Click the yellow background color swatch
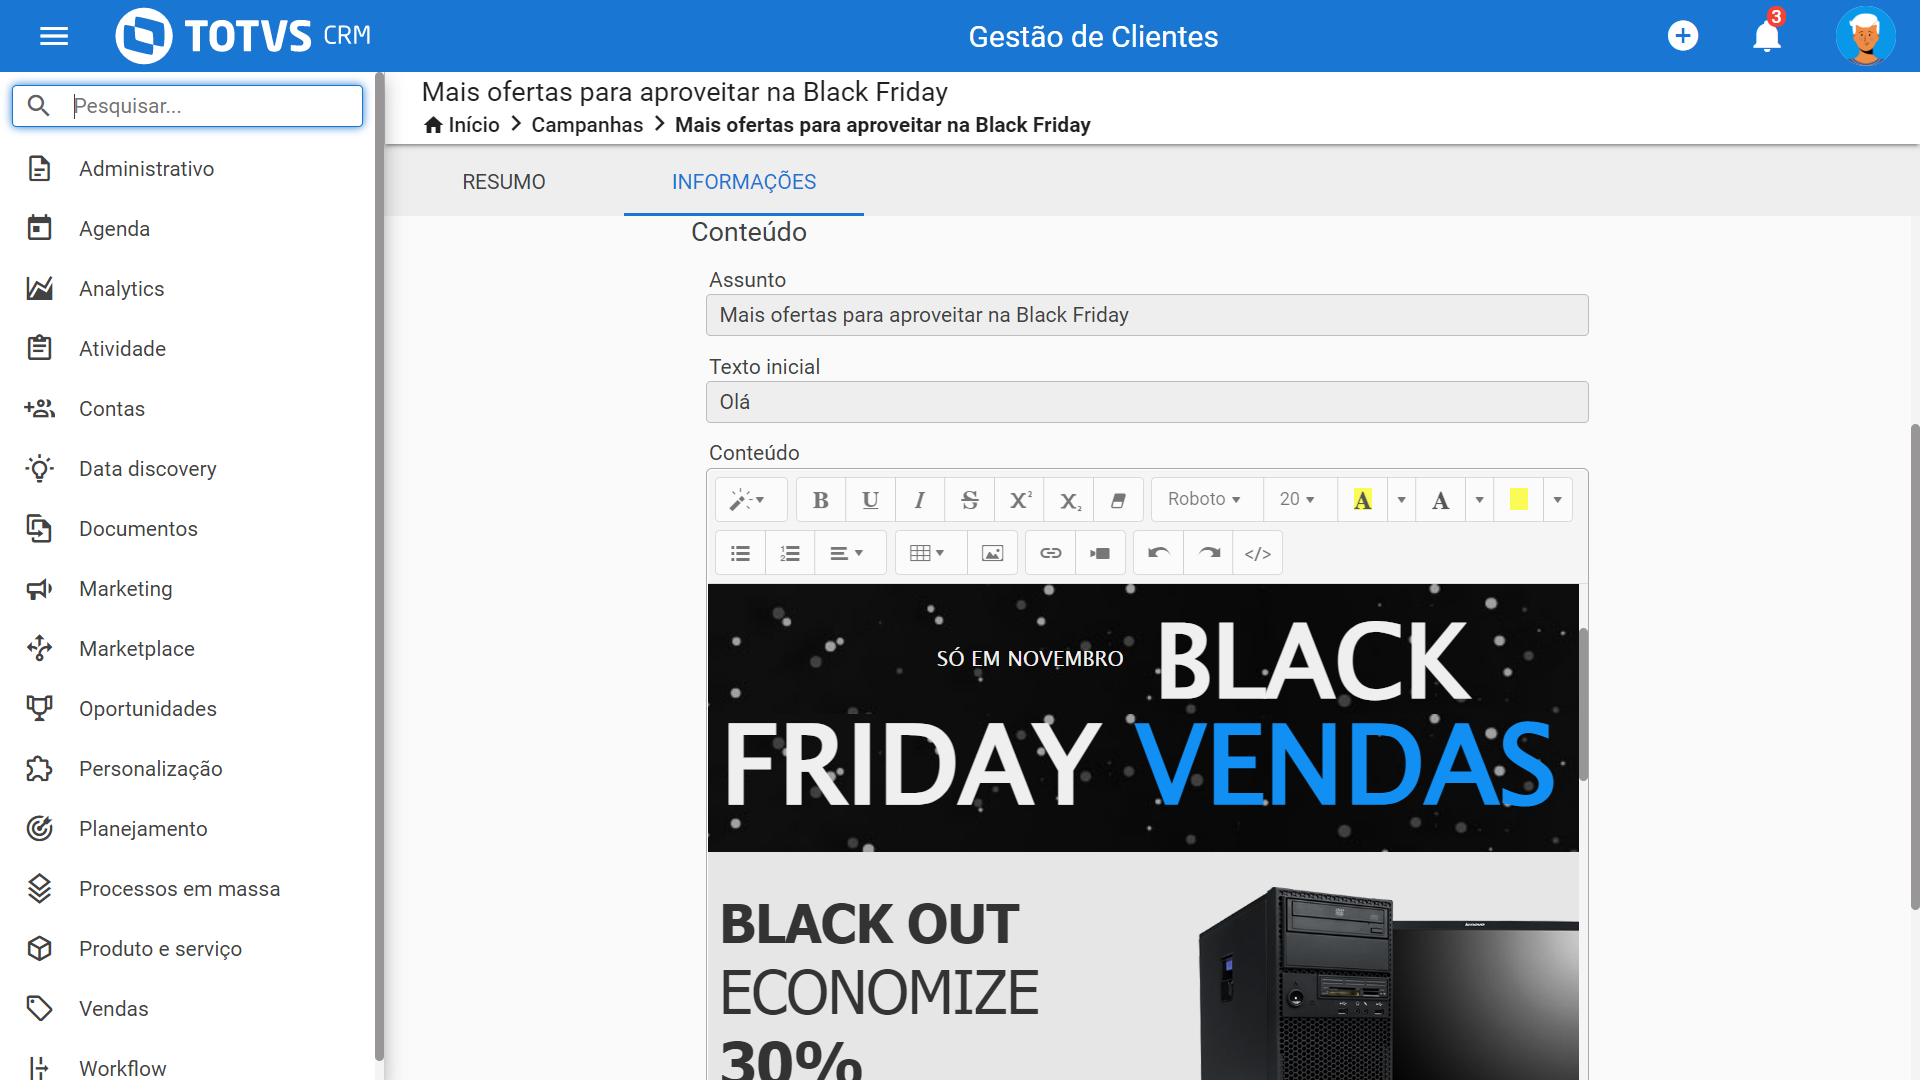This screenshot has height=1080, width=1920. click(1518, 500)
